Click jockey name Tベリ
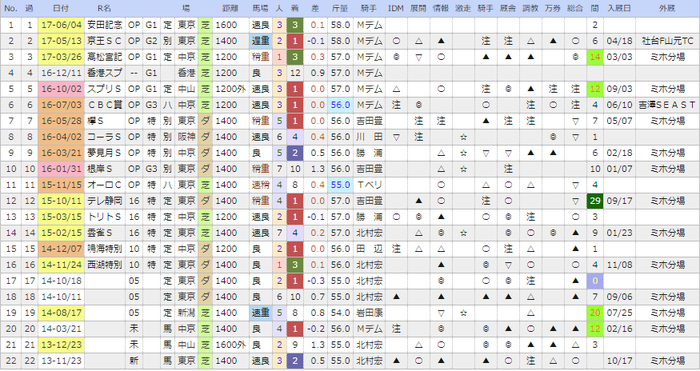The height and width of the screenshot is (371, 700). click(x=369, y=185)
